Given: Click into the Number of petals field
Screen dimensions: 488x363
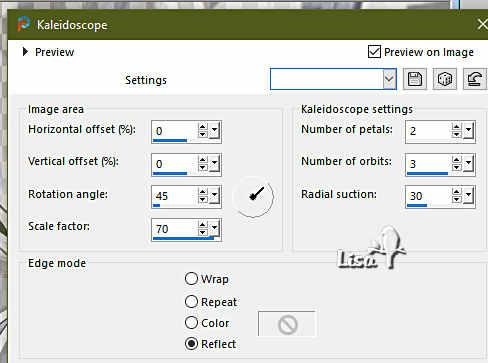Looking at the screenshot, I should tap(429, 130).
